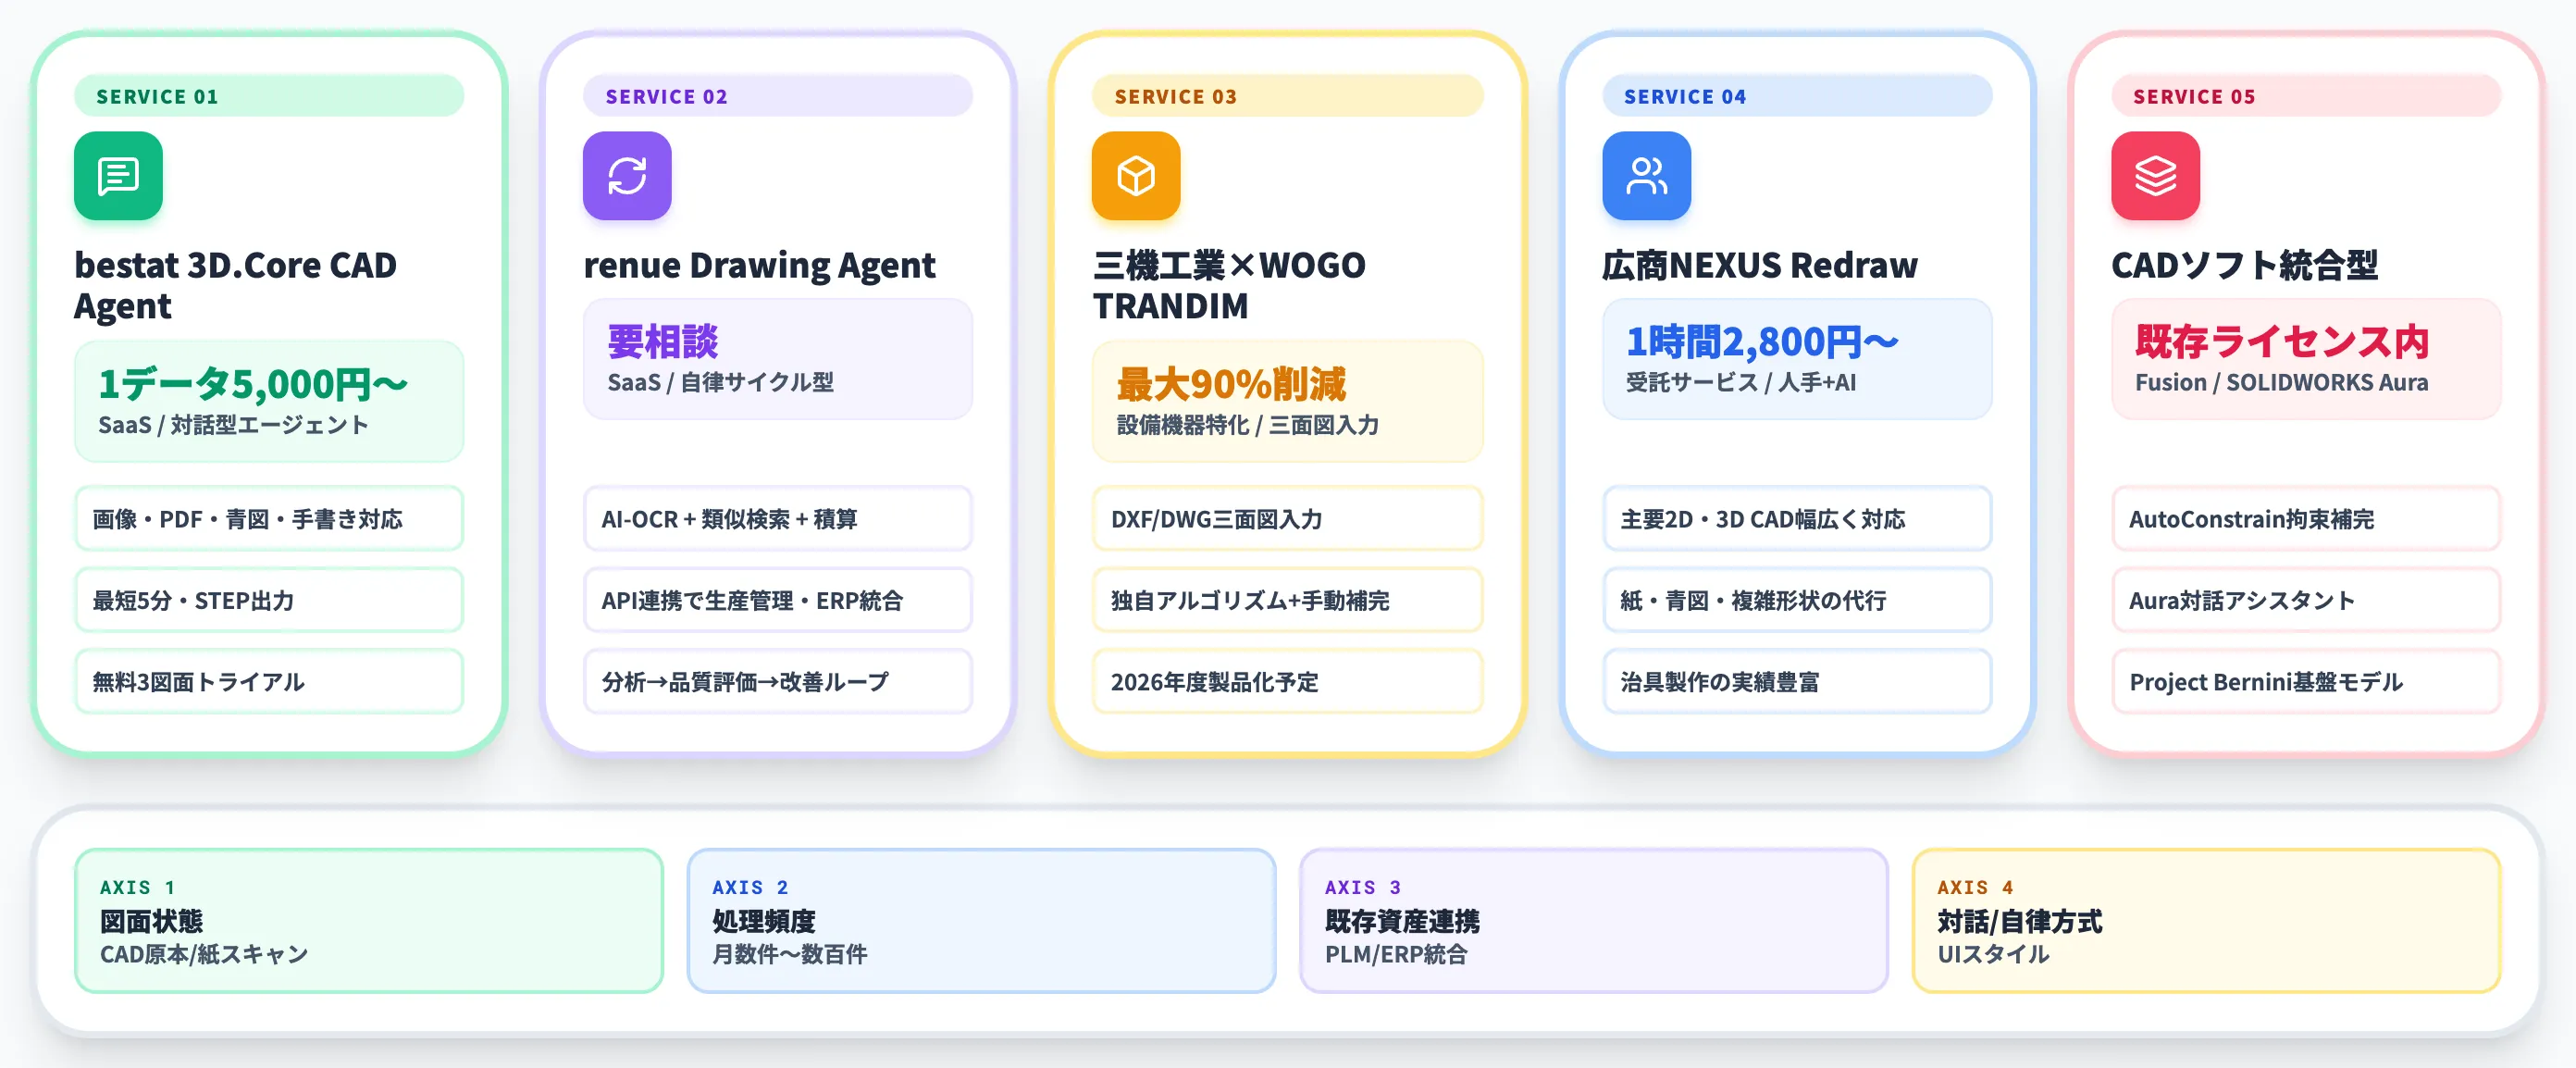Click the AXIS 3 既存資産連携 card

click(1594, 921)
